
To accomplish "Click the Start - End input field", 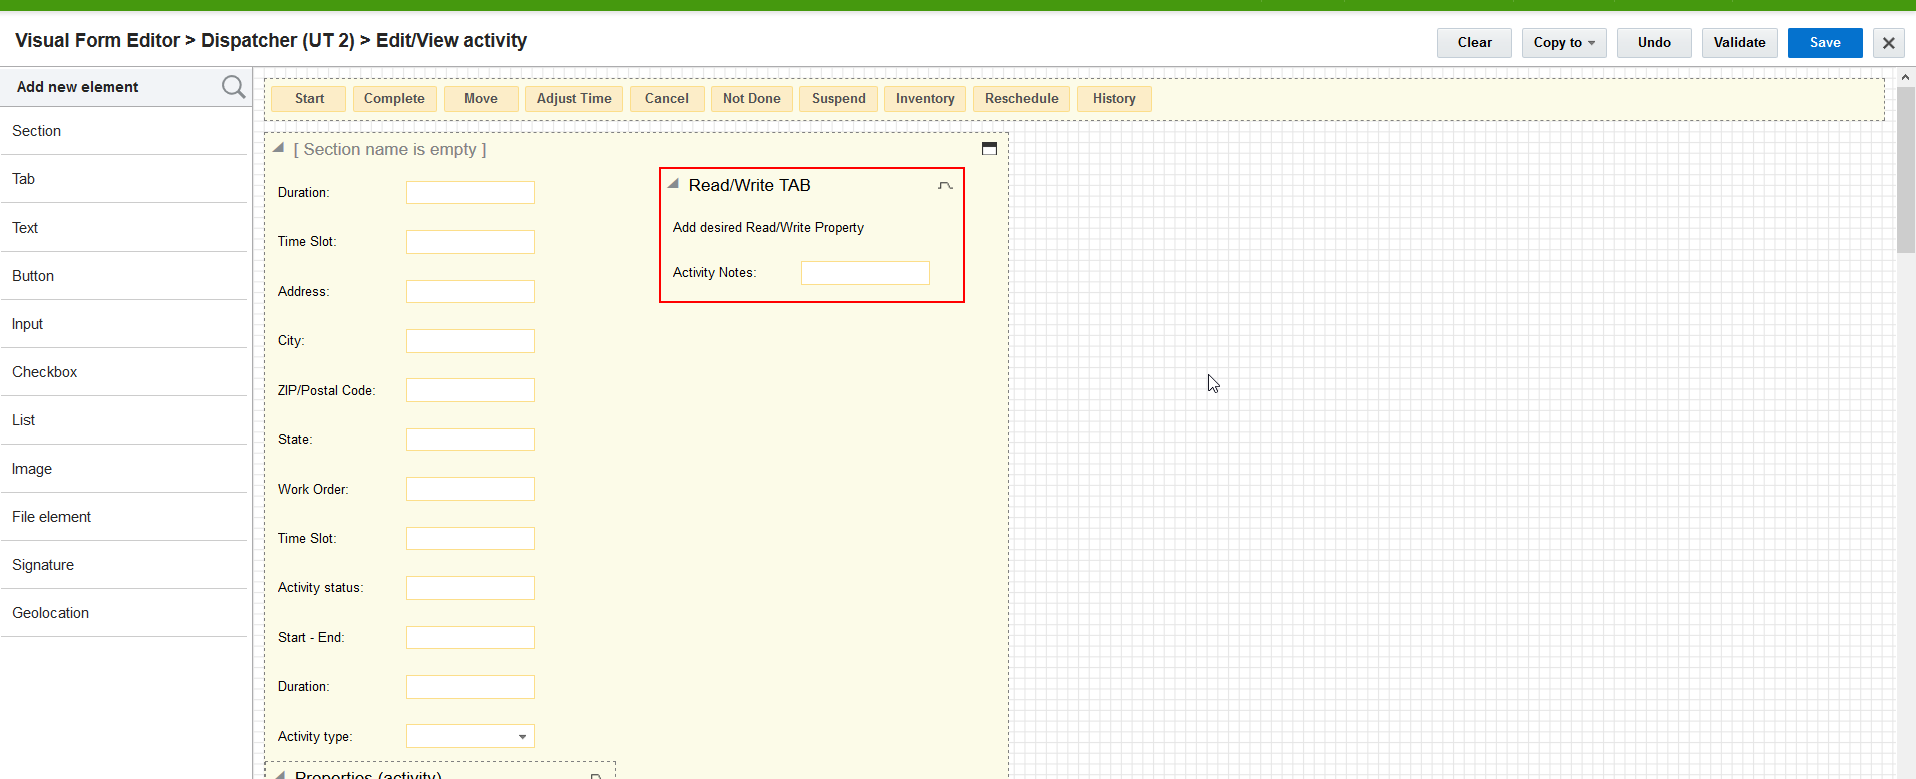I will coord(470,637).
